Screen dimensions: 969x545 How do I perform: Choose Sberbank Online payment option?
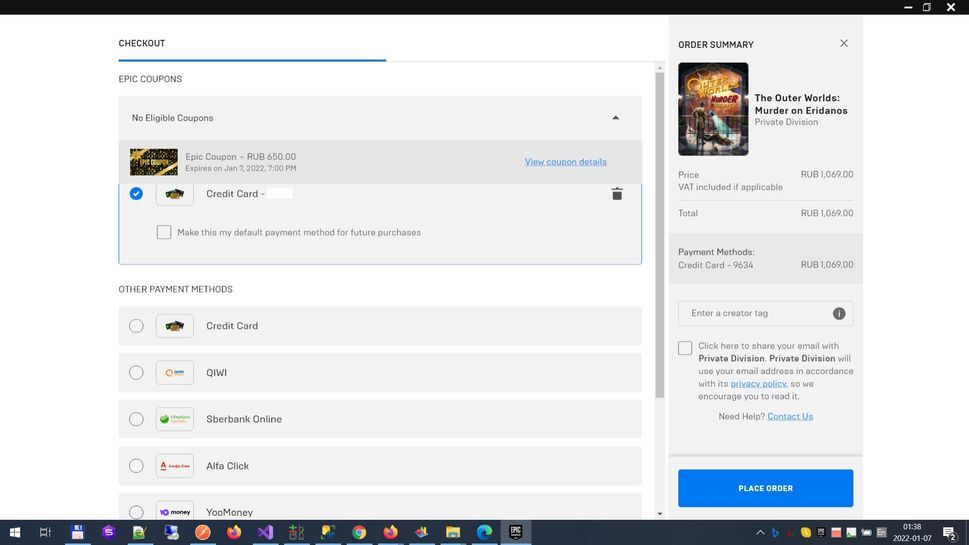coord(136,419)
